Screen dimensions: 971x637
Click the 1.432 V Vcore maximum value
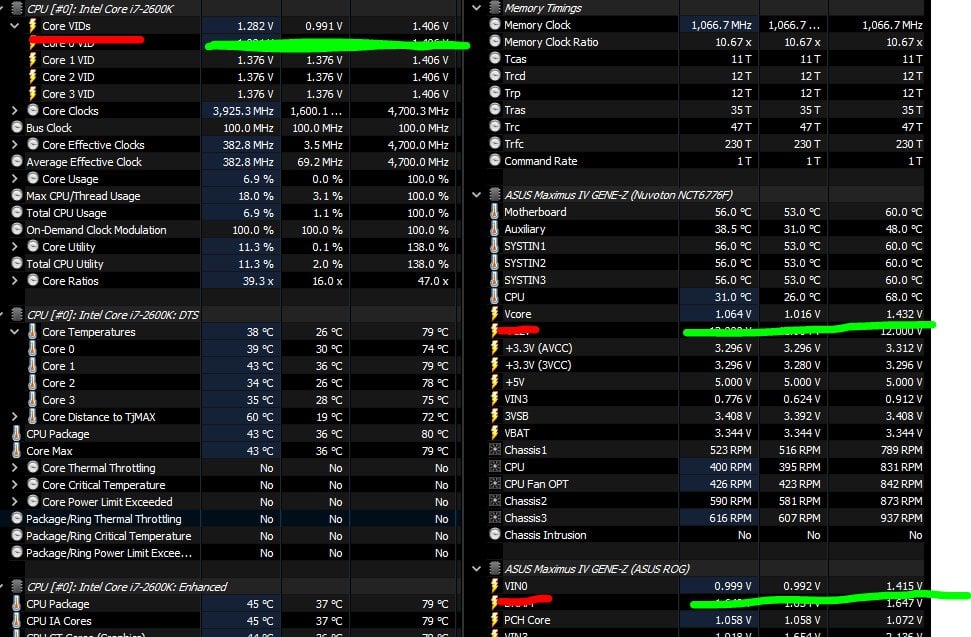[x=904, y=314]
